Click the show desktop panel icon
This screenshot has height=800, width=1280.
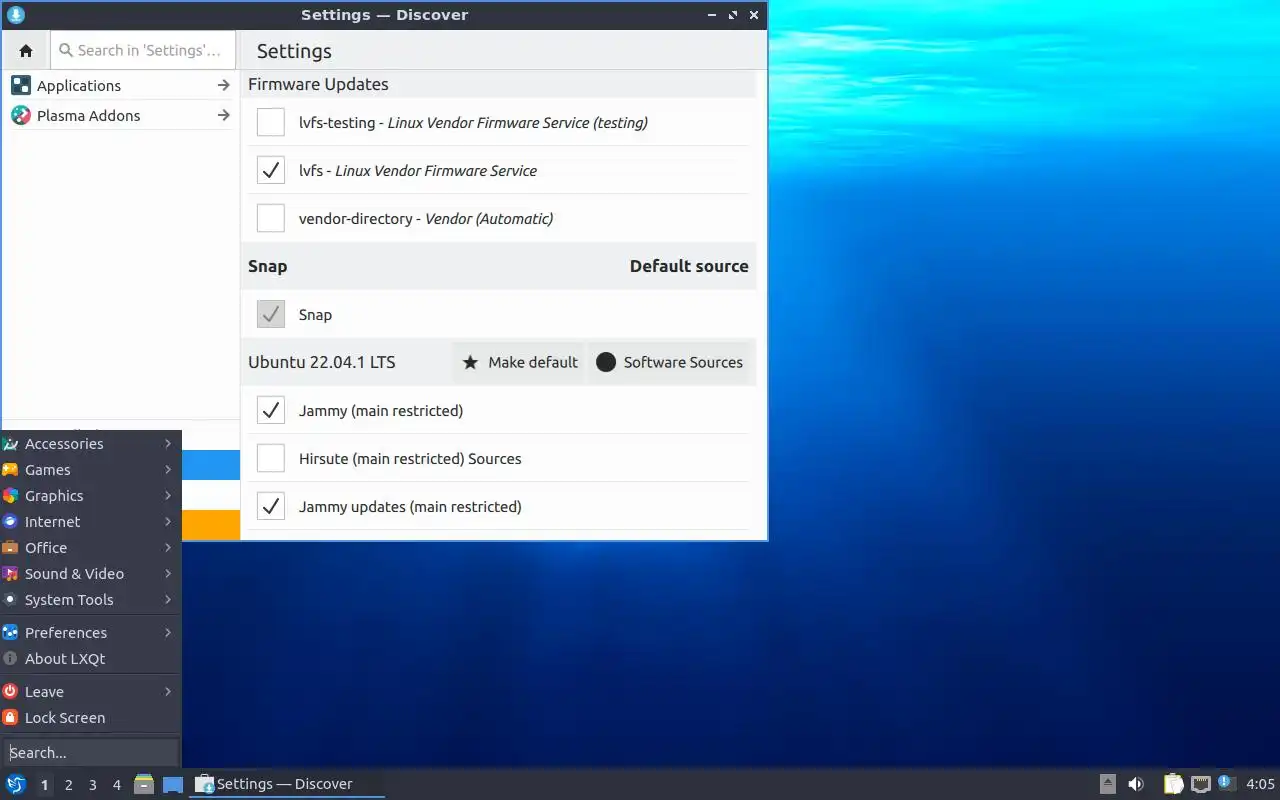click(x=173, y=784)
